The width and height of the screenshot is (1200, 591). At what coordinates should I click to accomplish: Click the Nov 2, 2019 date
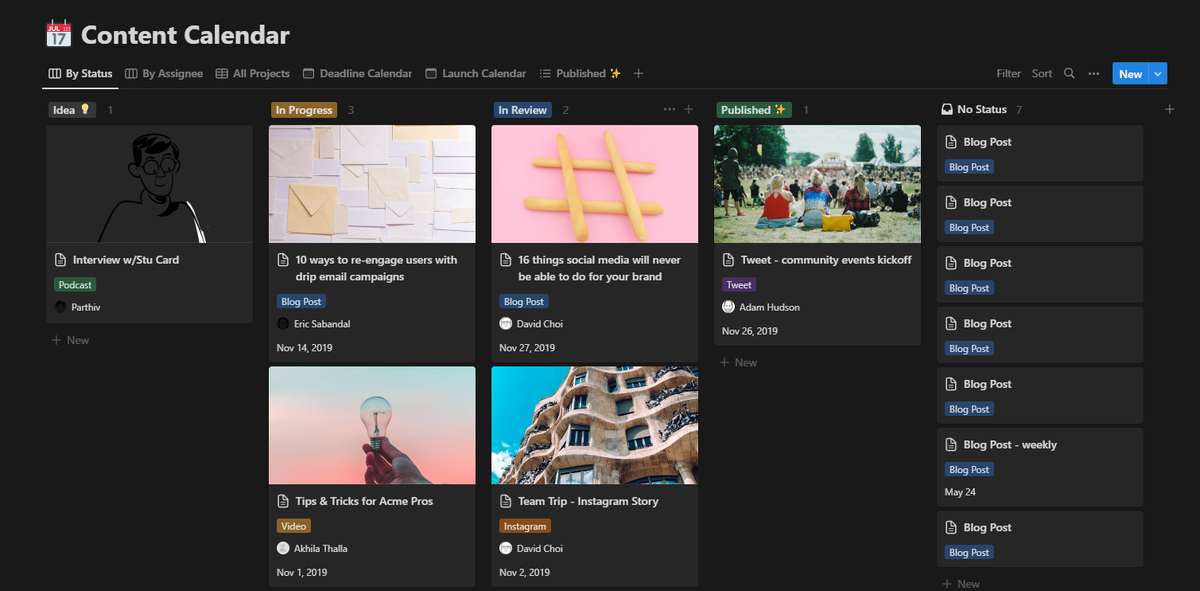click(525, 573)
